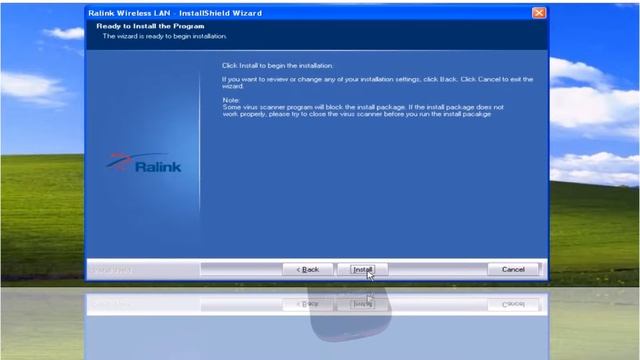The width and height of the screenshot is (640, 360).
Task: Click the Ralink logo image
Action: click(x=144, y=163)
